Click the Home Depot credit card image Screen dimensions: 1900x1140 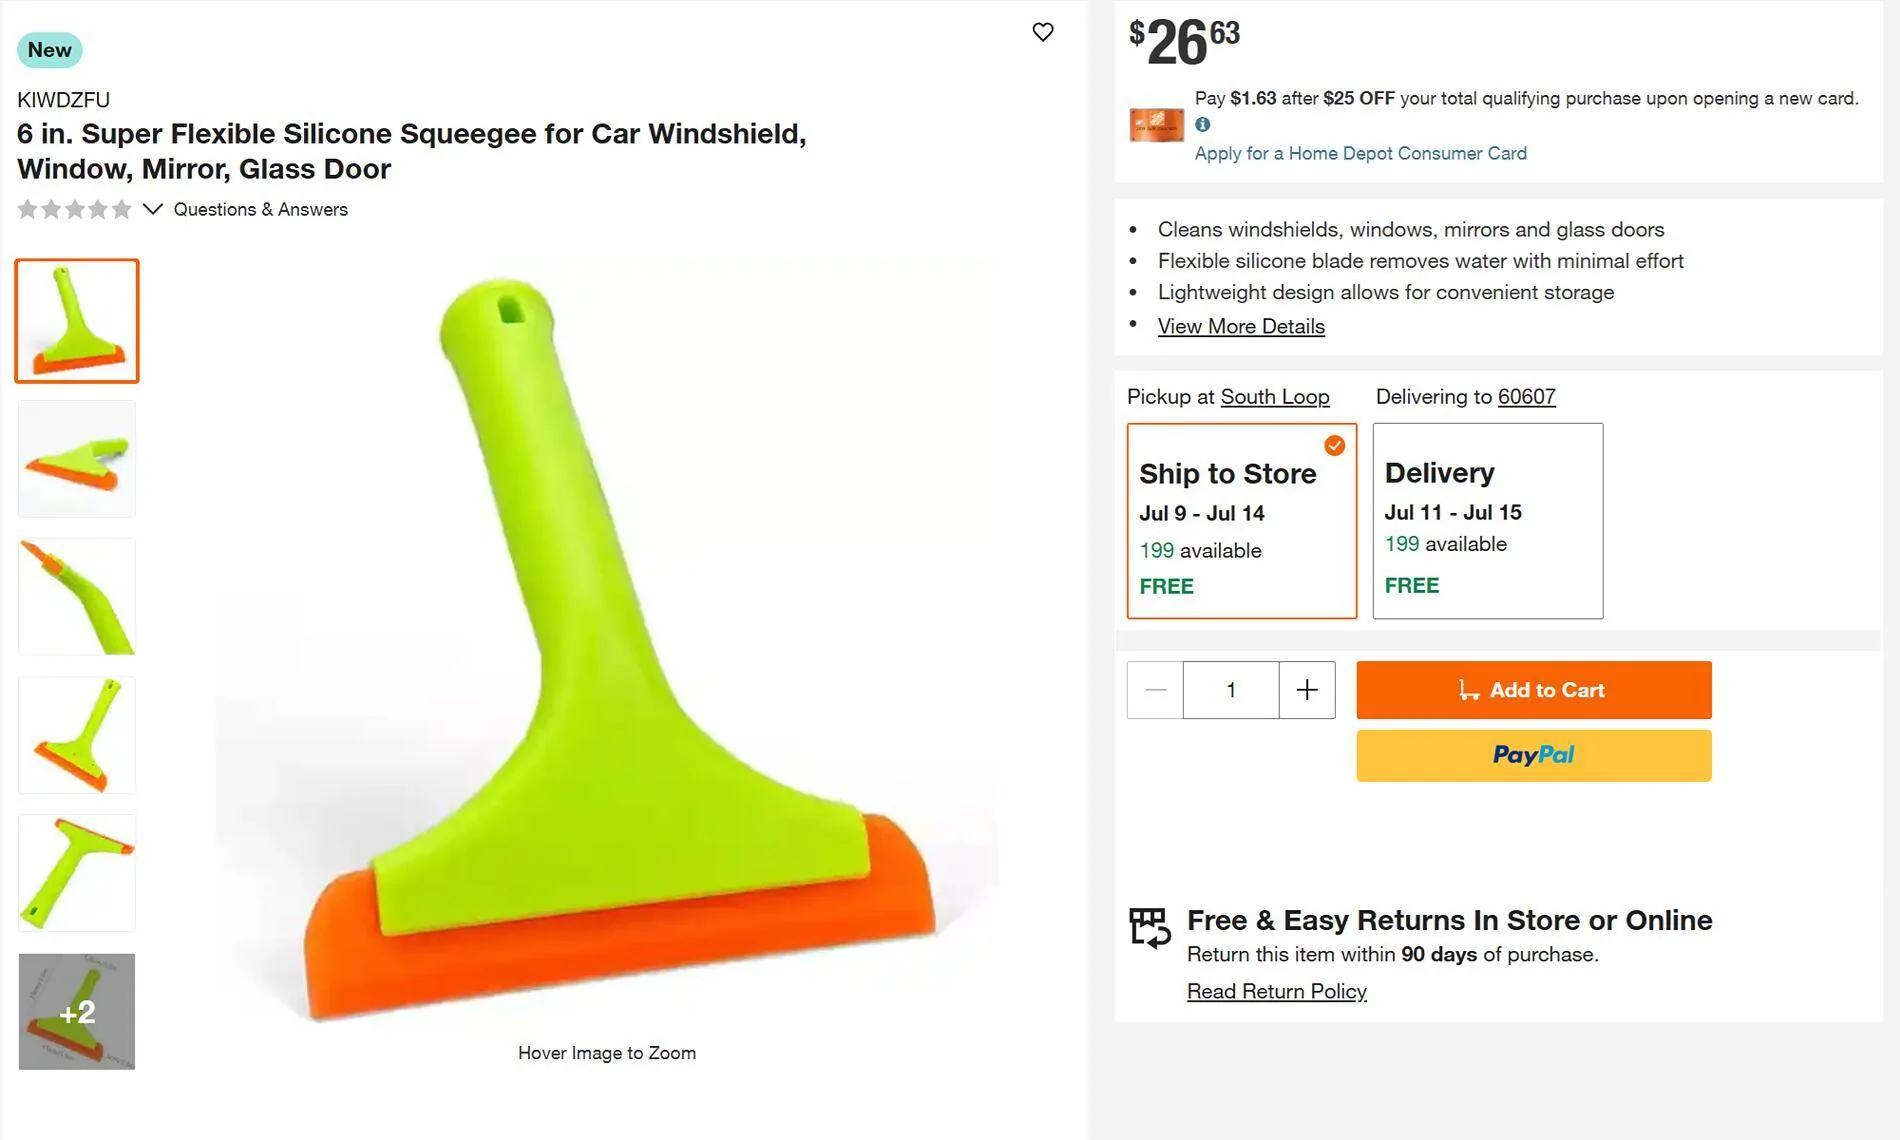point(1156,125)
